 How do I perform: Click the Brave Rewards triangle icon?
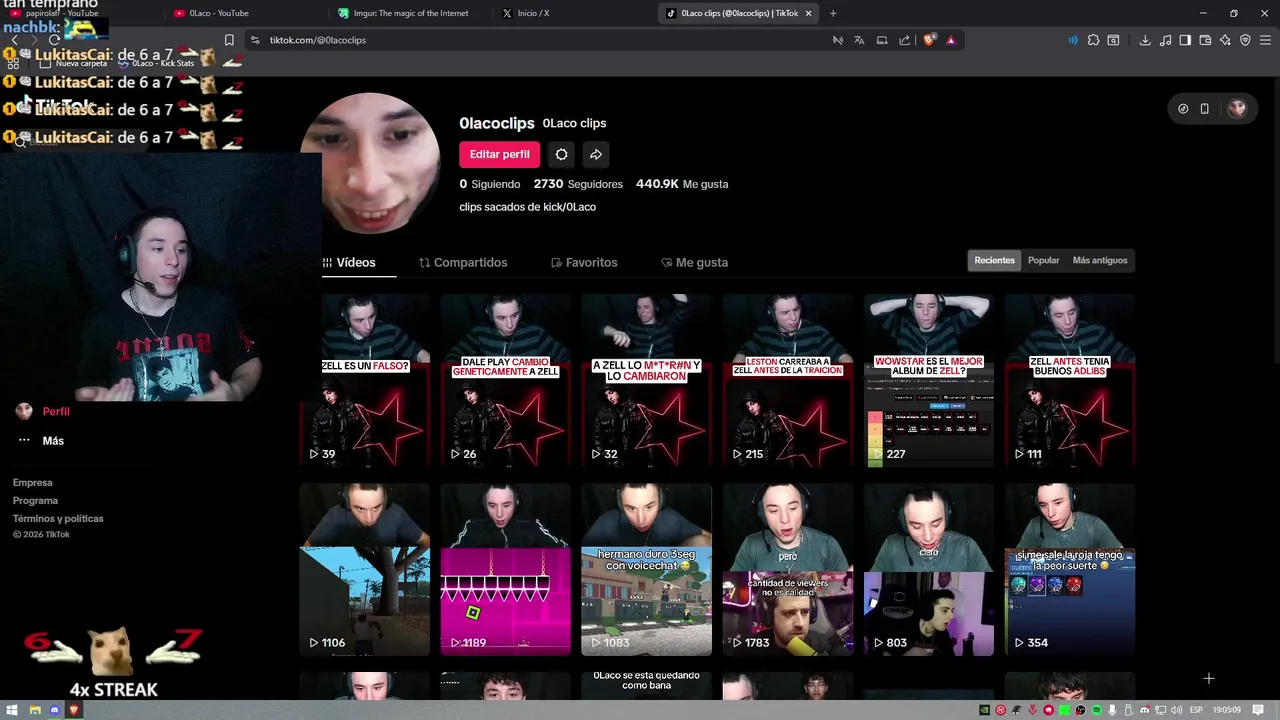click(x=950, y=40)
